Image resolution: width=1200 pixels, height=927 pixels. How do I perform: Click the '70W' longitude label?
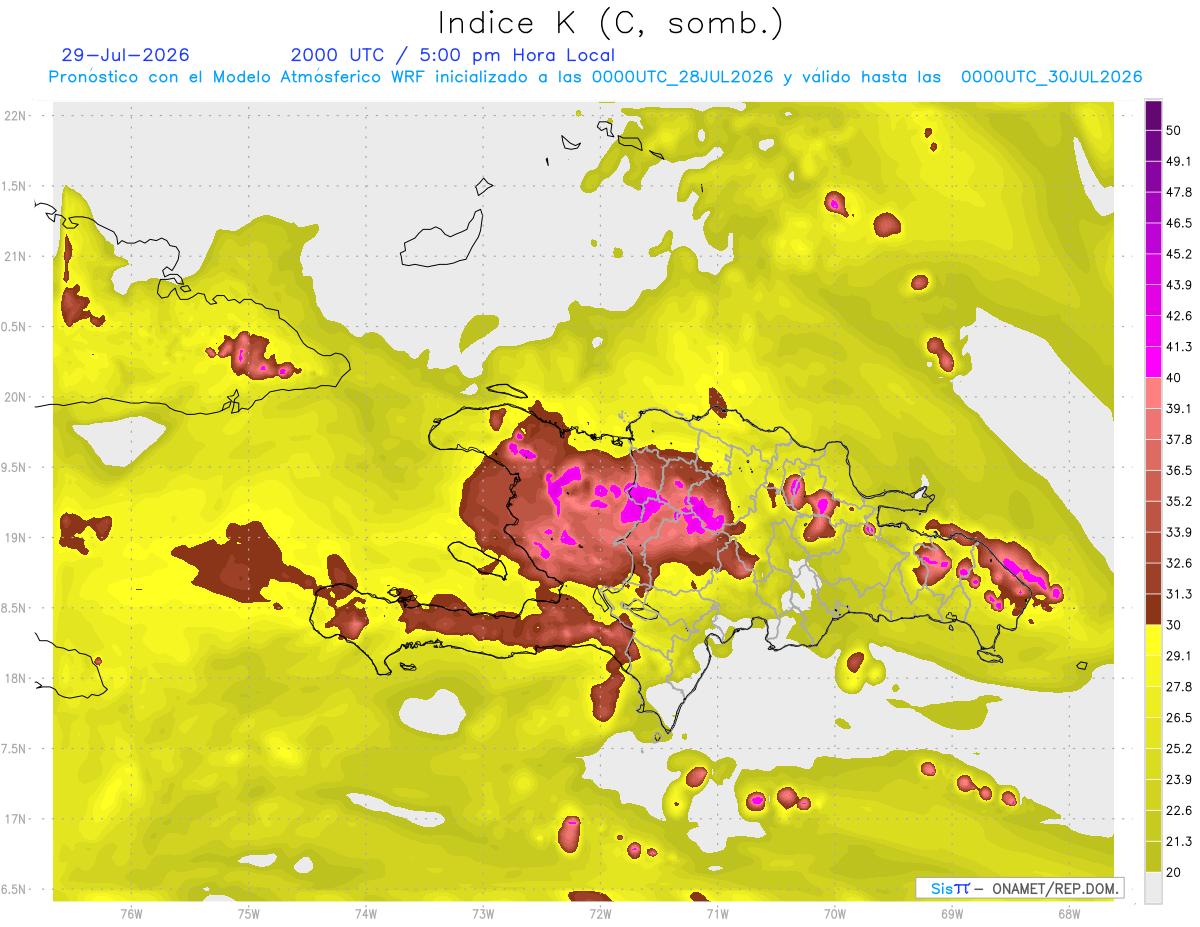click(x=835, y=912)
